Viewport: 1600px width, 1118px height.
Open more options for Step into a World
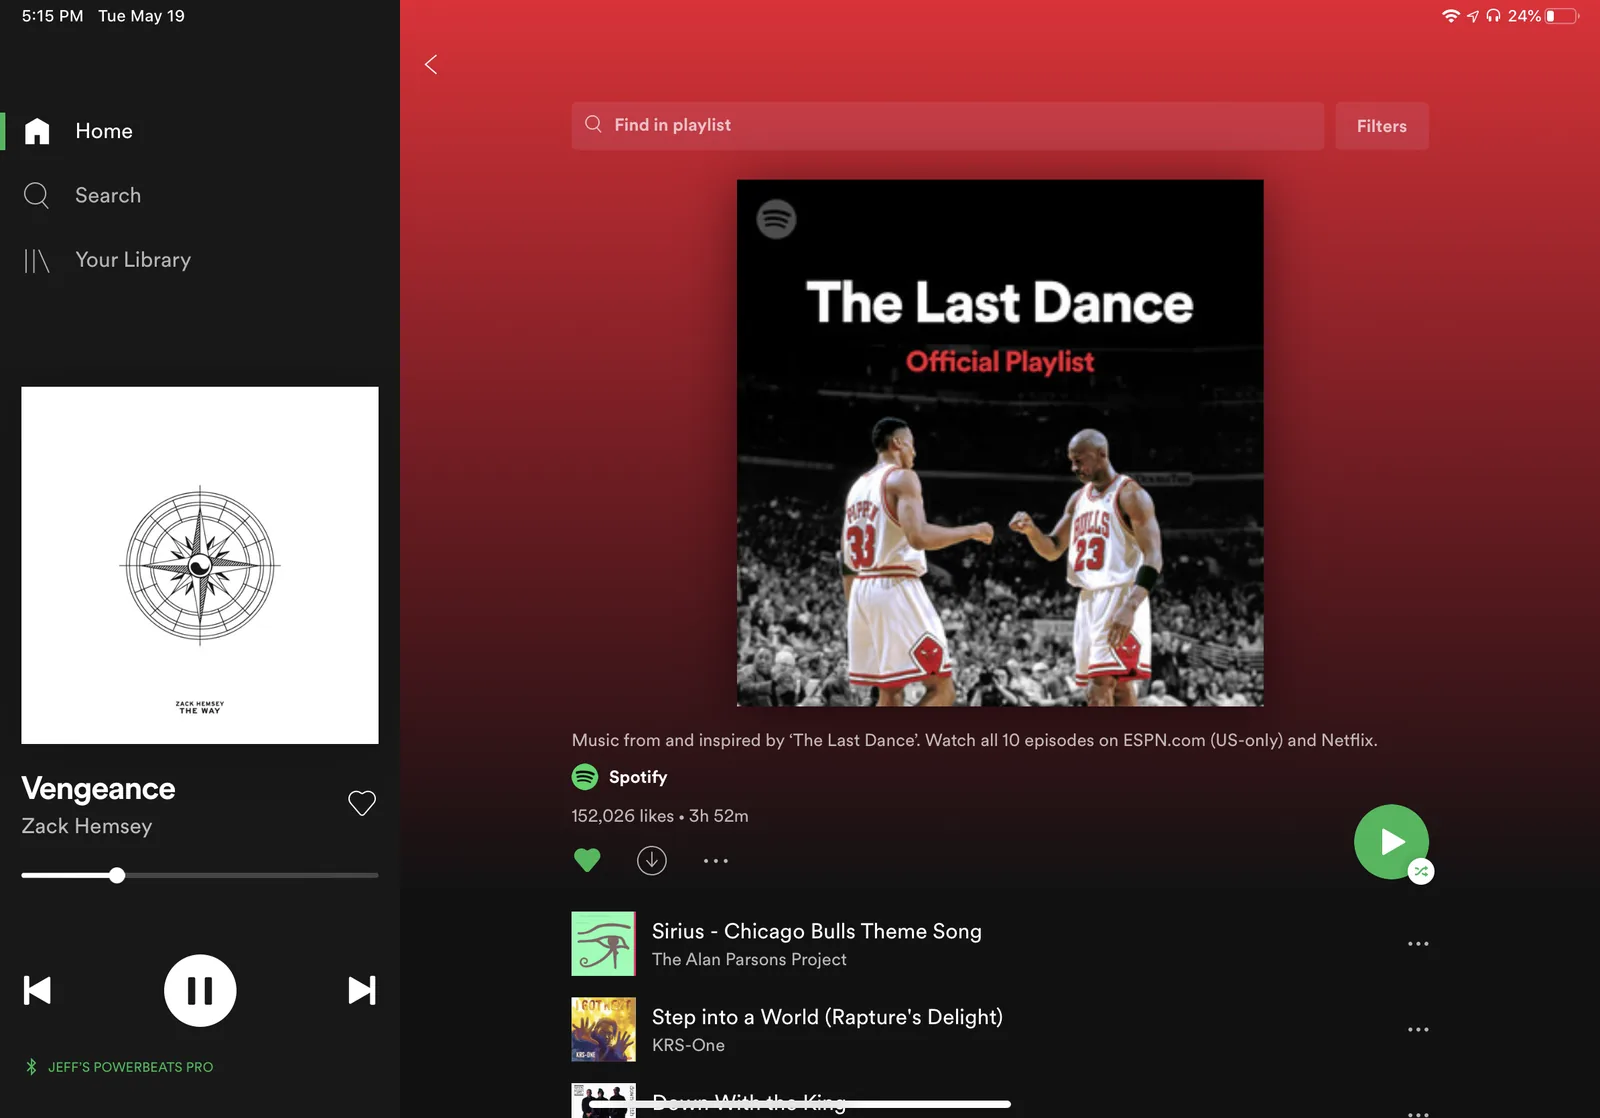(1418, 1030)
